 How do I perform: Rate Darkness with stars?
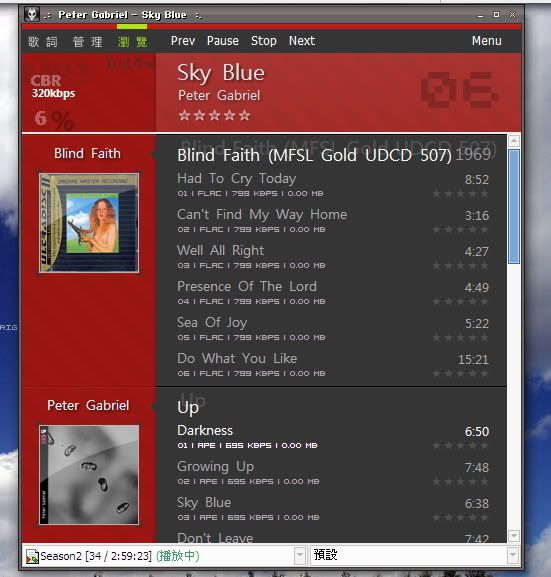(460, 446)
